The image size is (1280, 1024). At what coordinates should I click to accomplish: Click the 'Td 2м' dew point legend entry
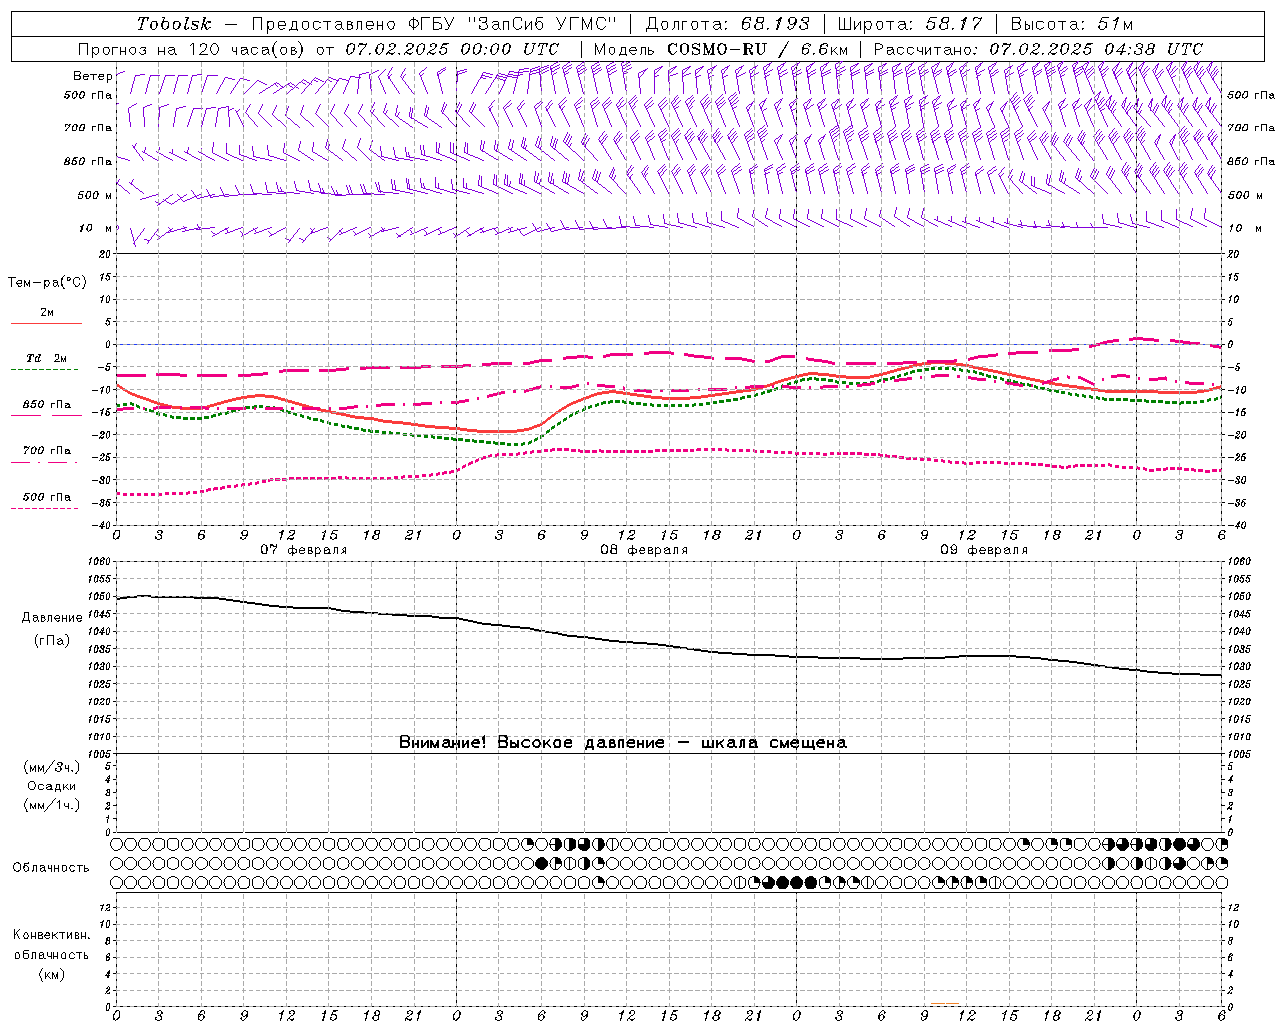pyautogui.click(x=46, y=358)
